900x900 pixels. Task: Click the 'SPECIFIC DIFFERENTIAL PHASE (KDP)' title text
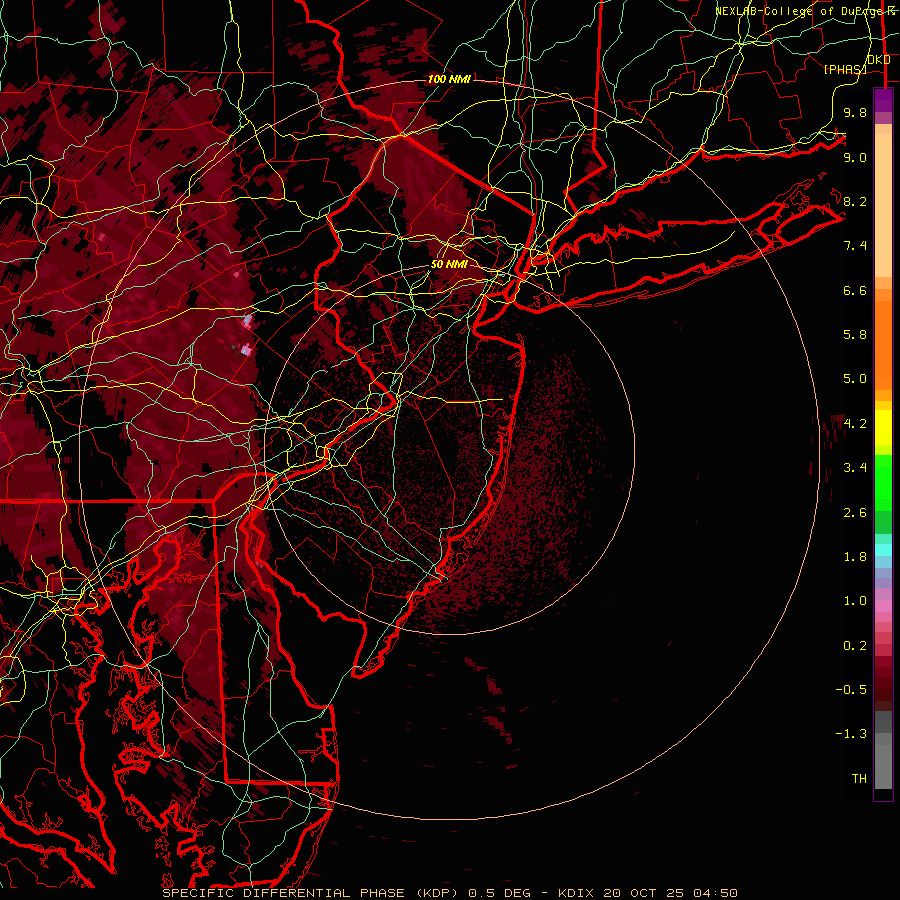312,893
